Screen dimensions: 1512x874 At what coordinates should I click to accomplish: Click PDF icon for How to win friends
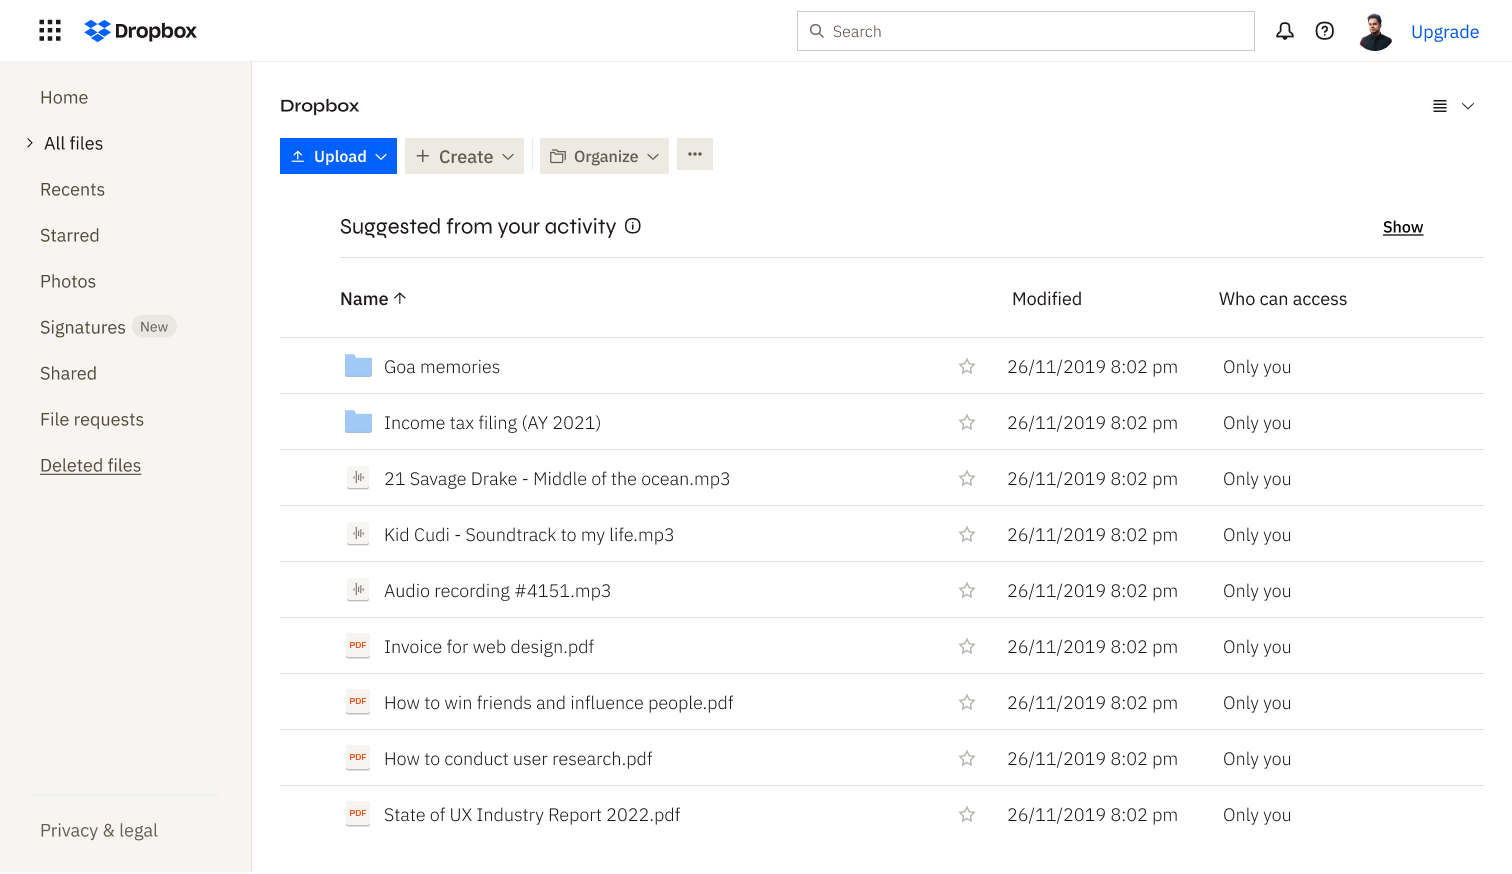[358, 702]
